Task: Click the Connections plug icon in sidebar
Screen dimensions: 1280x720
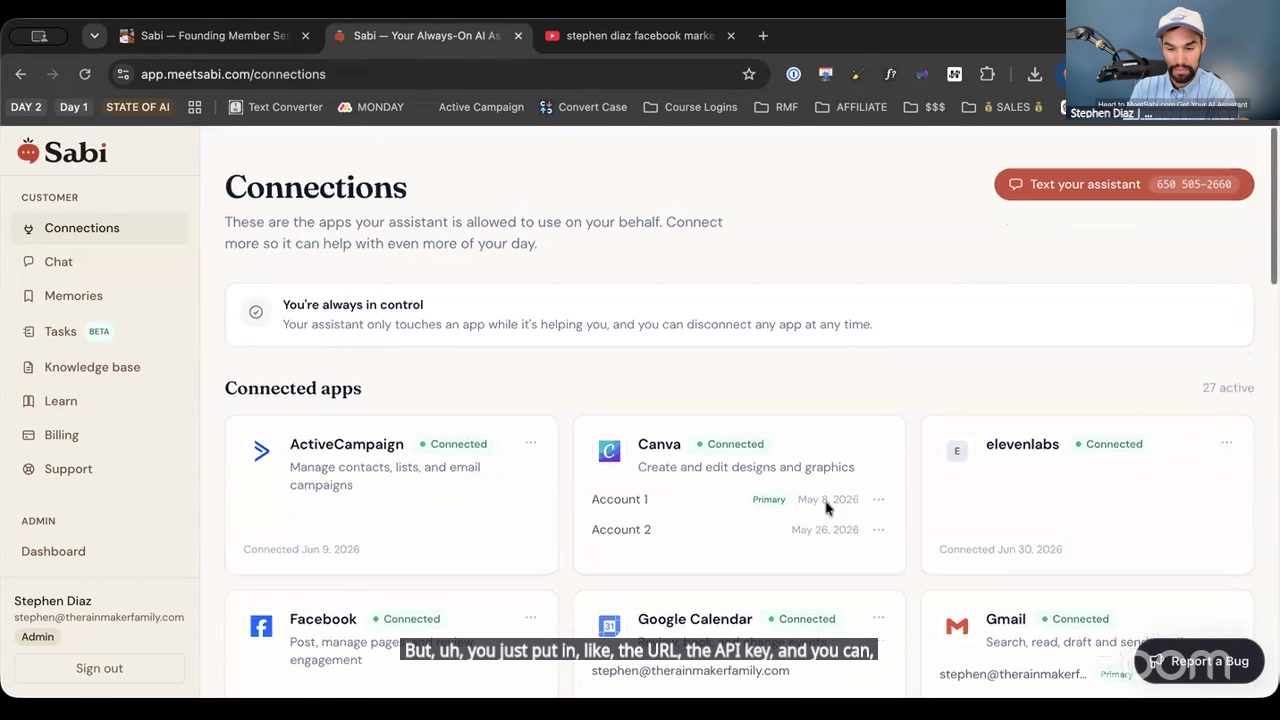Action: click(x=28, y=228)
